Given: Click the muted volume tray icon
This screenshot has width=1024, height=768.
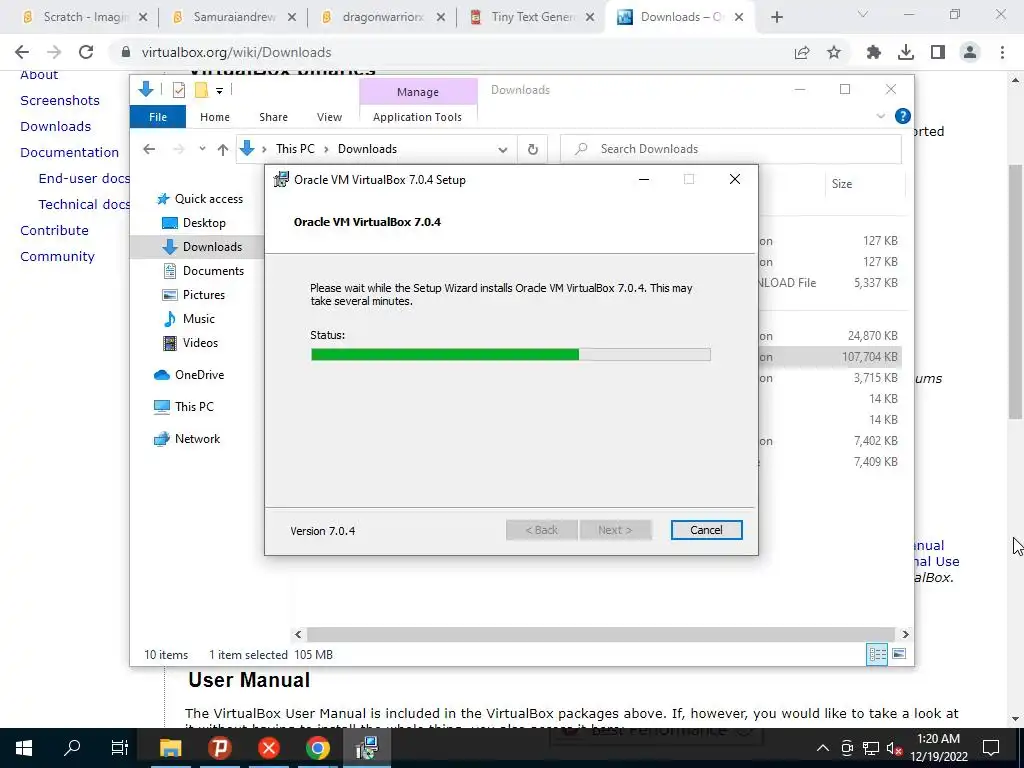Looking at the screenshot, I should [x=894, y=748].
